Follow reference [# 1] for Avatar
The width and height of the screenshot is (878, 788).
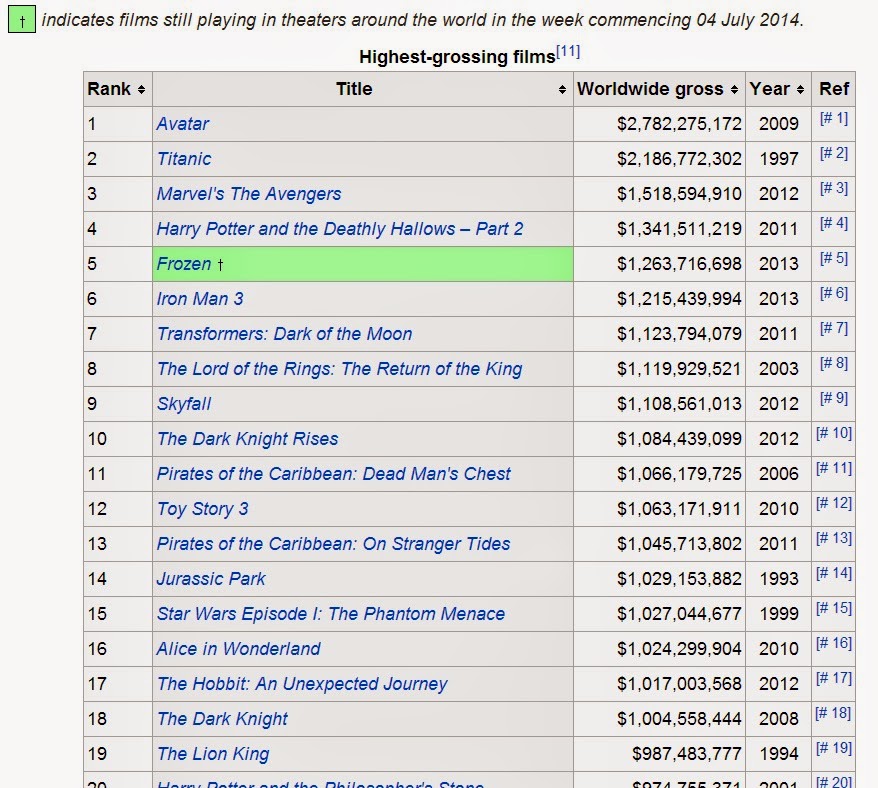[834, 118]
